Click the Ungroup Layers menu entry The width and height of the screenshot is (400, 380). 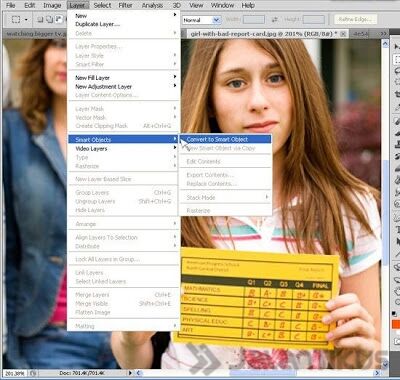tap(124, 201)
